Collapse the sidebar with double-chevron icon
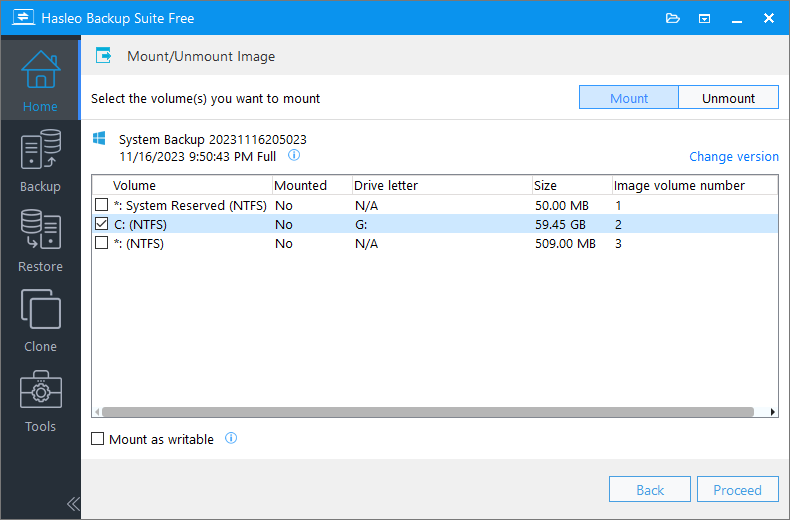The height and width of the screenshot is (520, 790). click(x=73, y=503)
